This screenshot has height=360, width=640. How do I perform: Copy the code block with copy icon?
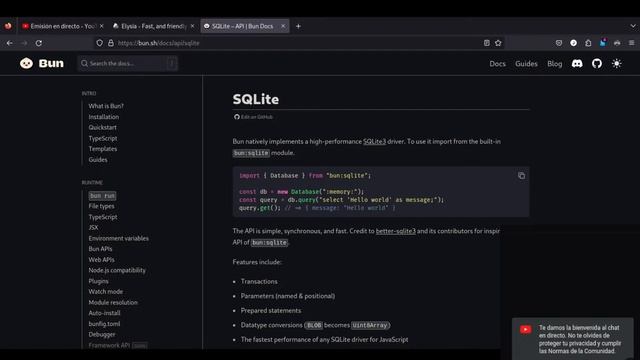521,176
